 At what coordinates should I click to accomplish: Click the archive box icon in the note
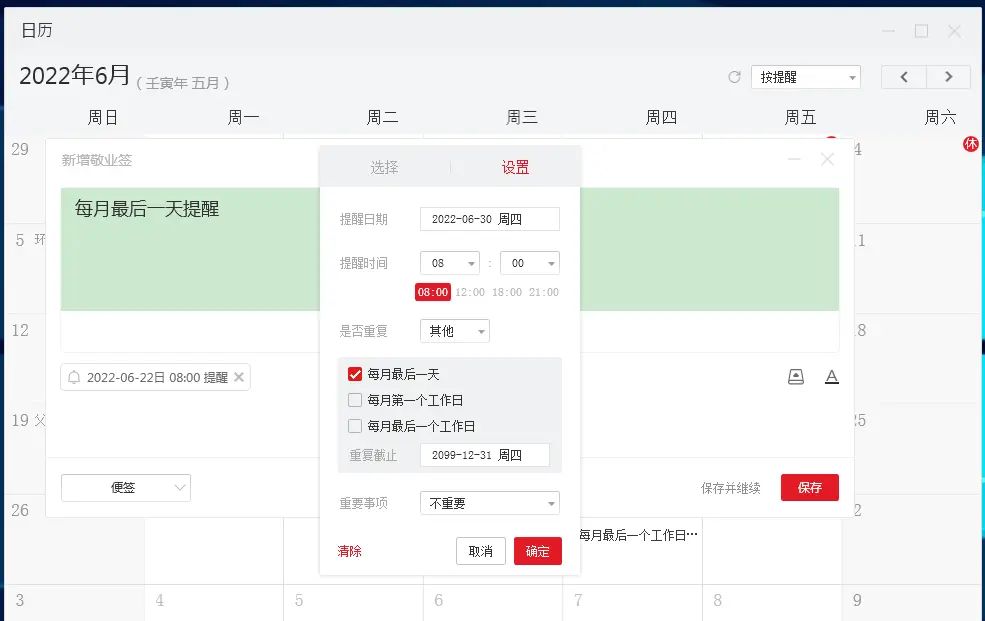pyautogui.click(x=795, y=377)
